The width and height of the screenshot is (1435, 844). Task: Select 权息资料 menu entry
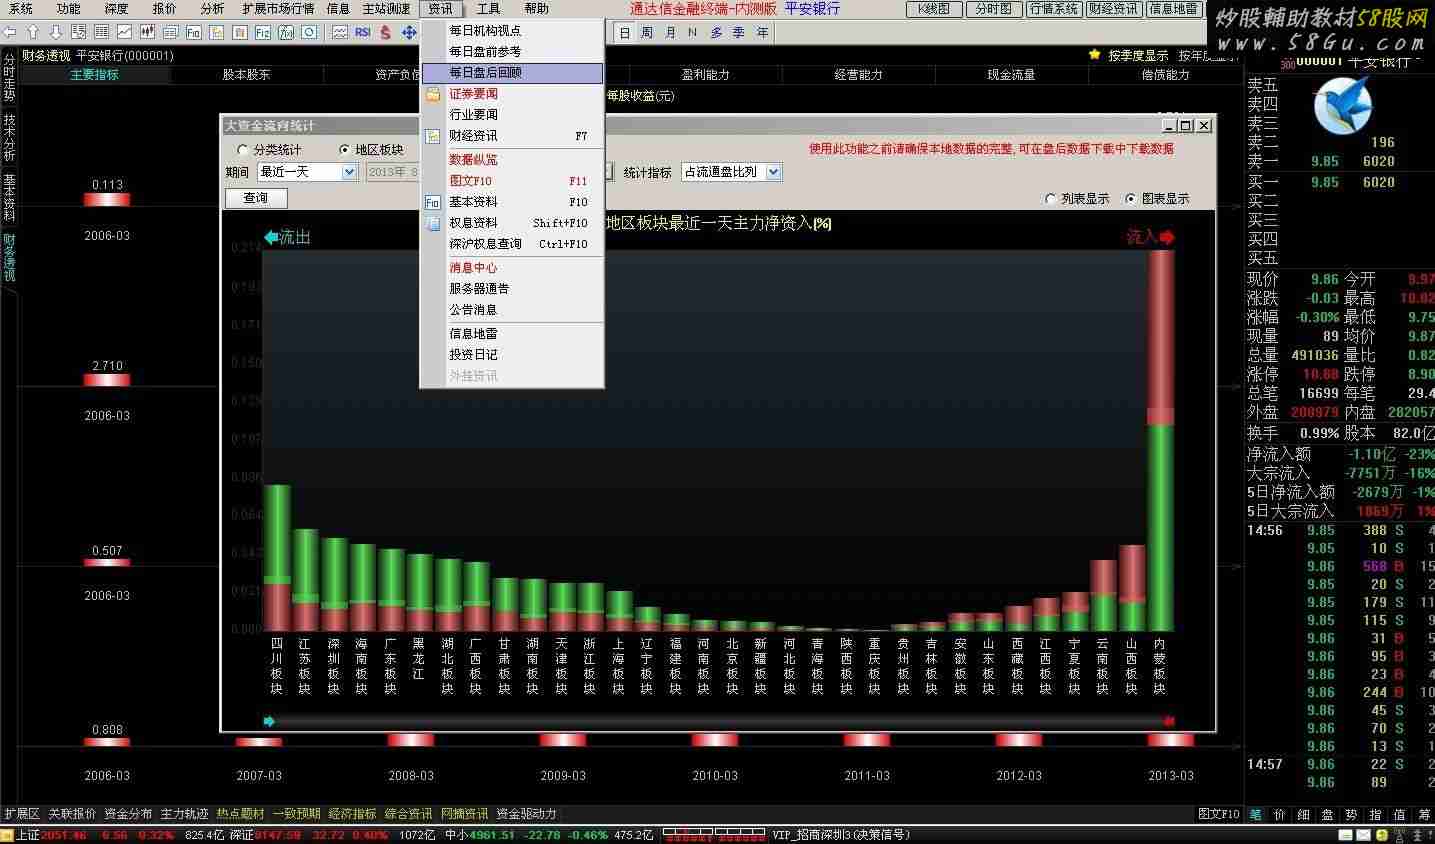(512, 223)
